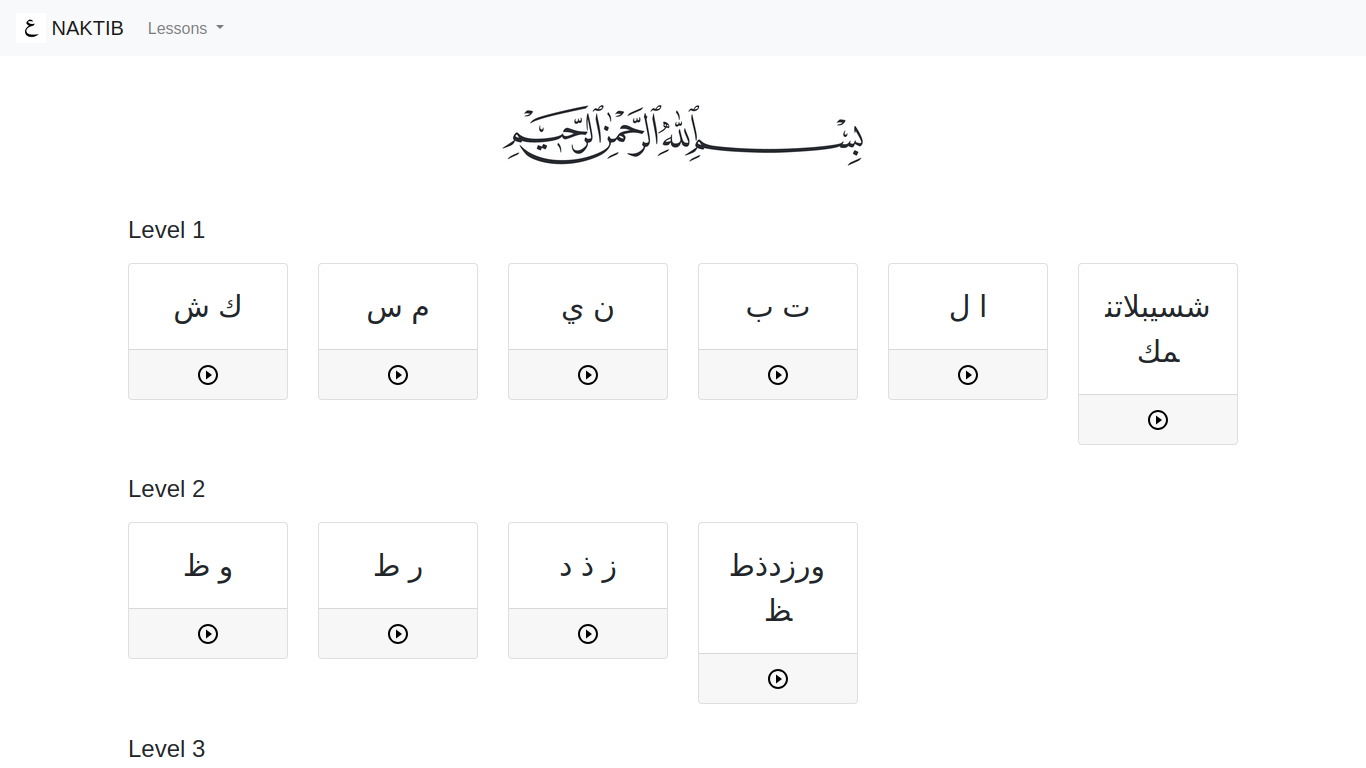
Task: Play the Level 1 review lesson audio
Action: tap(1157, 418)
